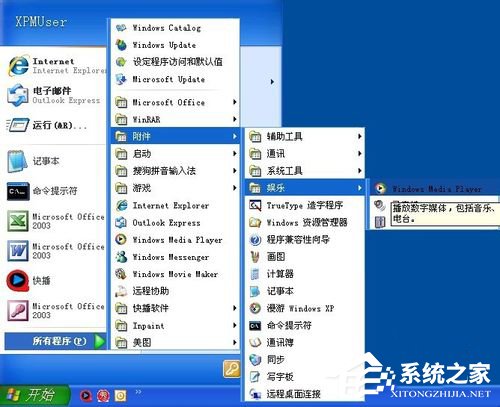Launch Microsoft Office Excel 2003 icon

pos(18,221)
